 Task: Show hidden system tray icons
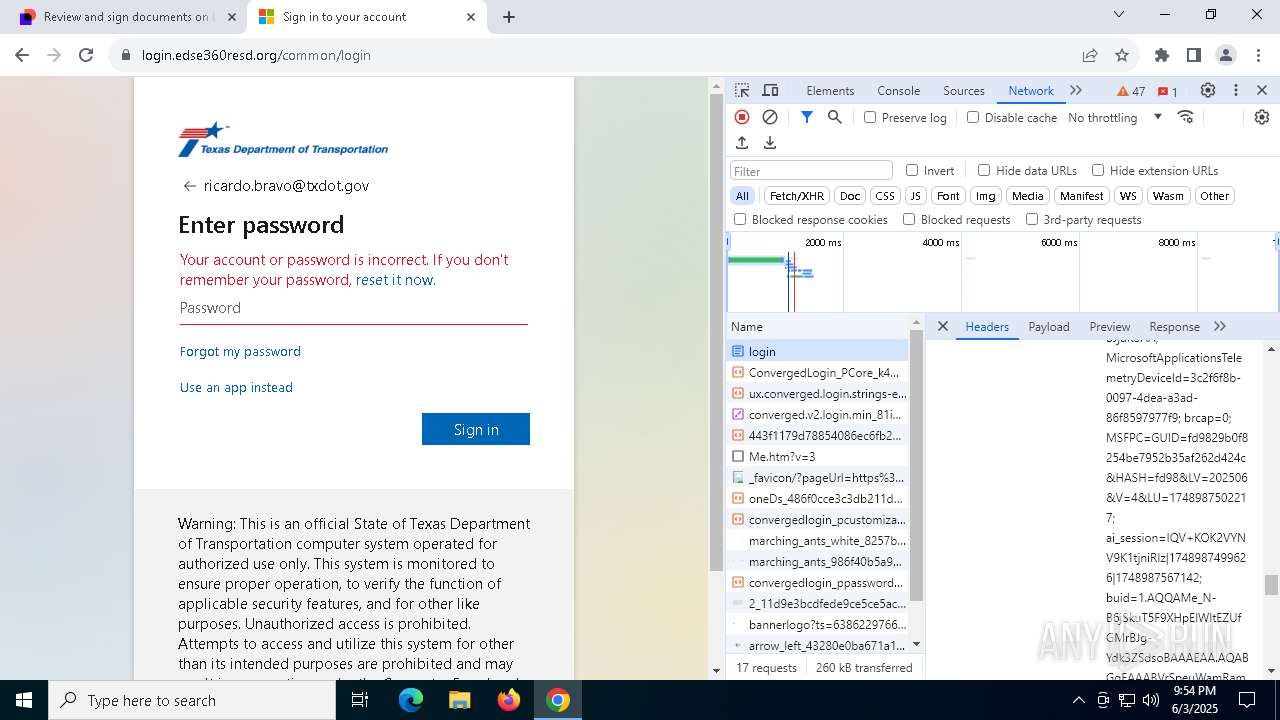pyautogui.click(x=1078, y=700)
